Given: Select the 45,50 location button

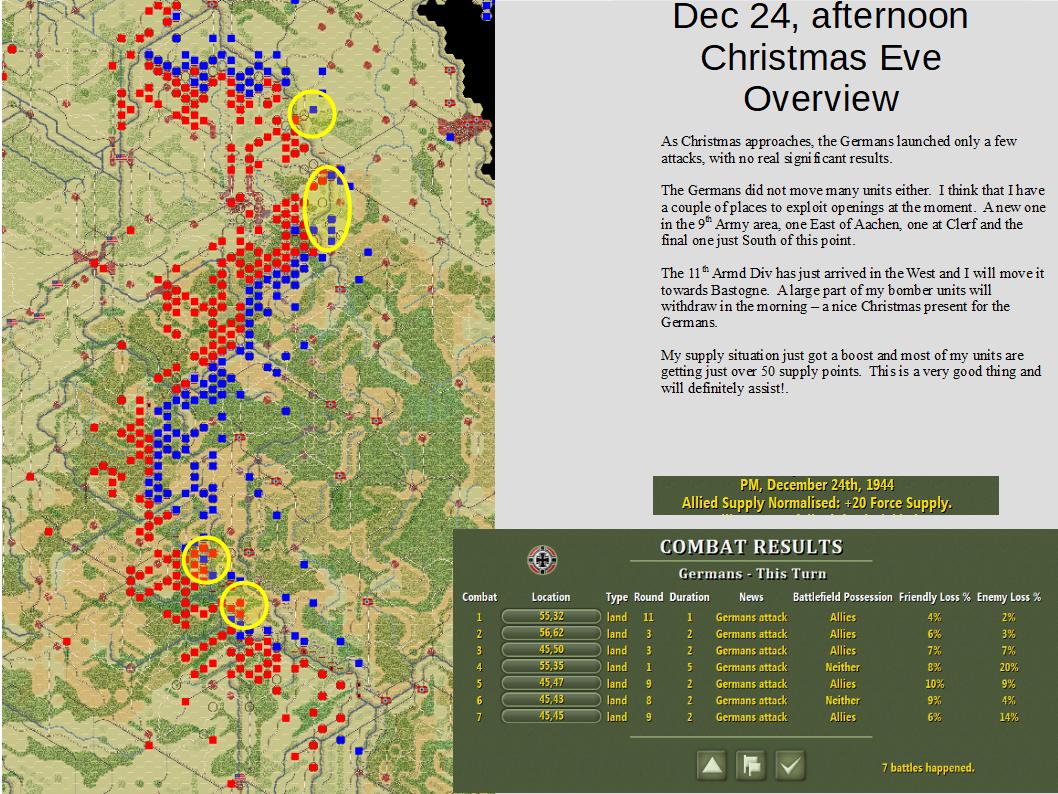Looking at the screenshot, I should coord(551,650).
